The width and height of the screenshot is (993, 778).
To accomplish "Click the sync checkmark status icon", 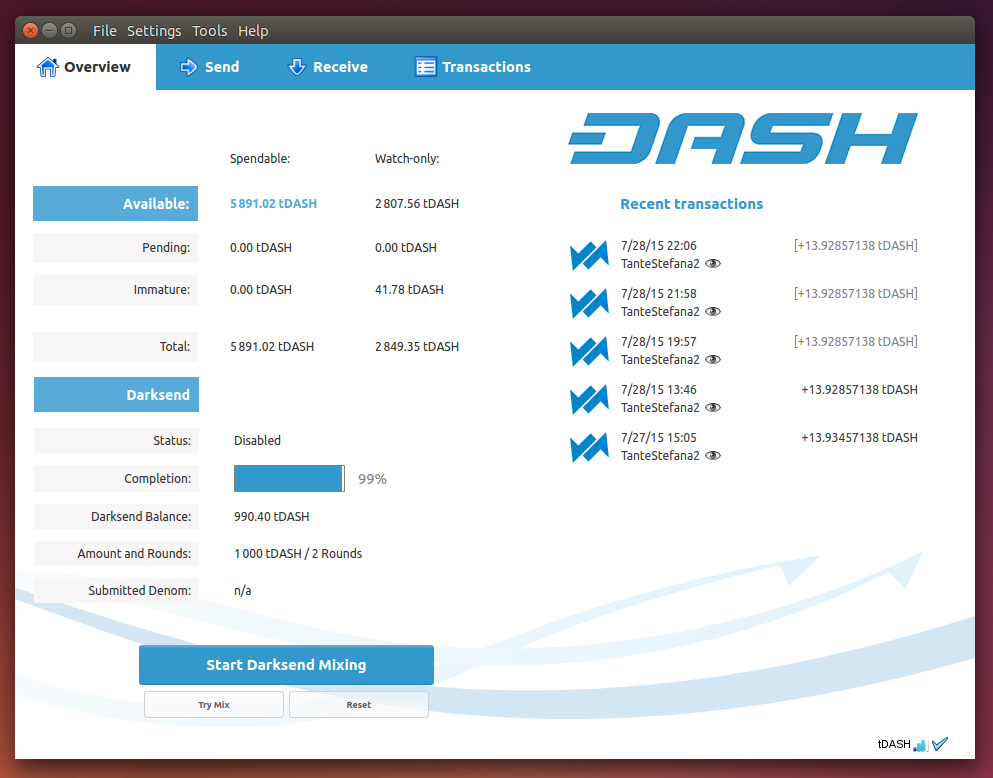I will tap(940, 744).
